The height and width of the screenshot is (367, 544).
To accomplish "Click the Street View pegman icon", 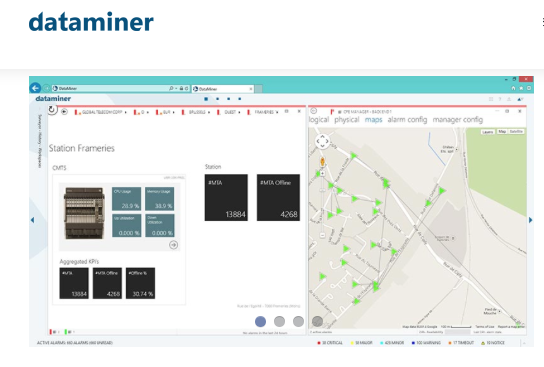I will click(322, 162).
